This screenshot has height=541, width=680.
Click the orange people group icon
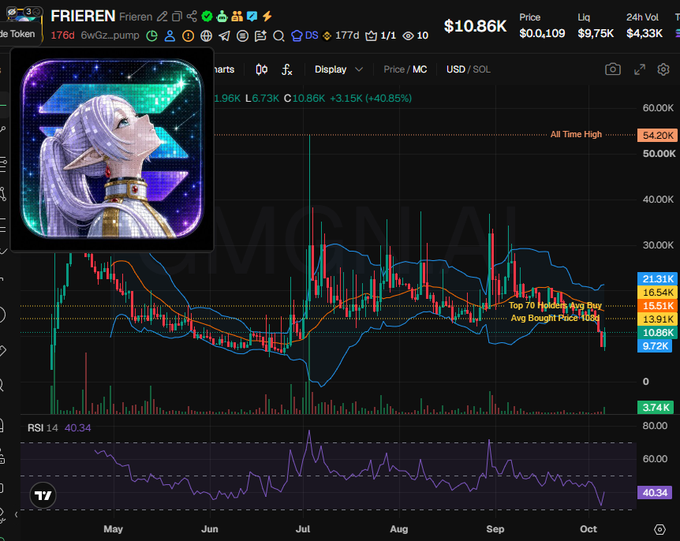(237, 16)
